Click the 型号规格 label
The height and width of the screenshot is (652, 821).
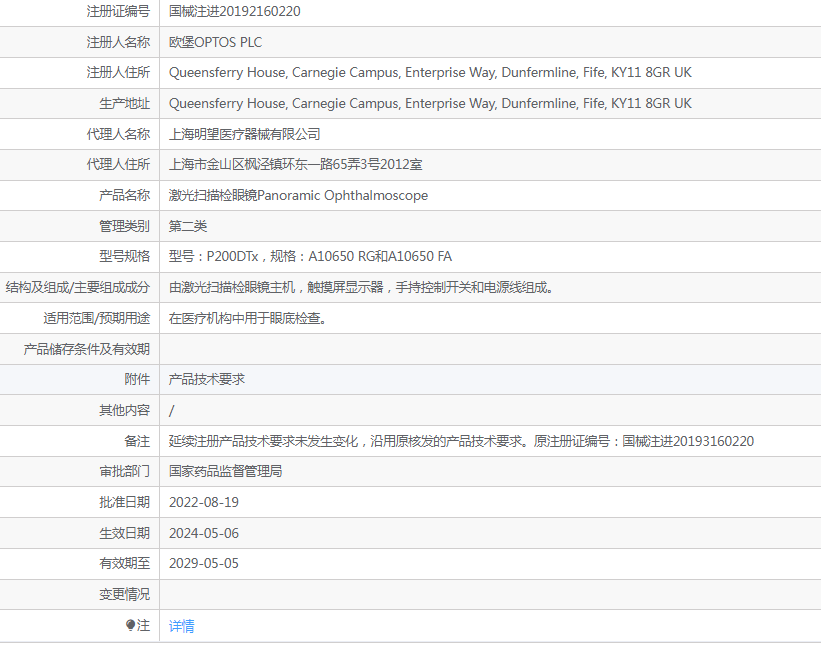[x=125, y=257]
